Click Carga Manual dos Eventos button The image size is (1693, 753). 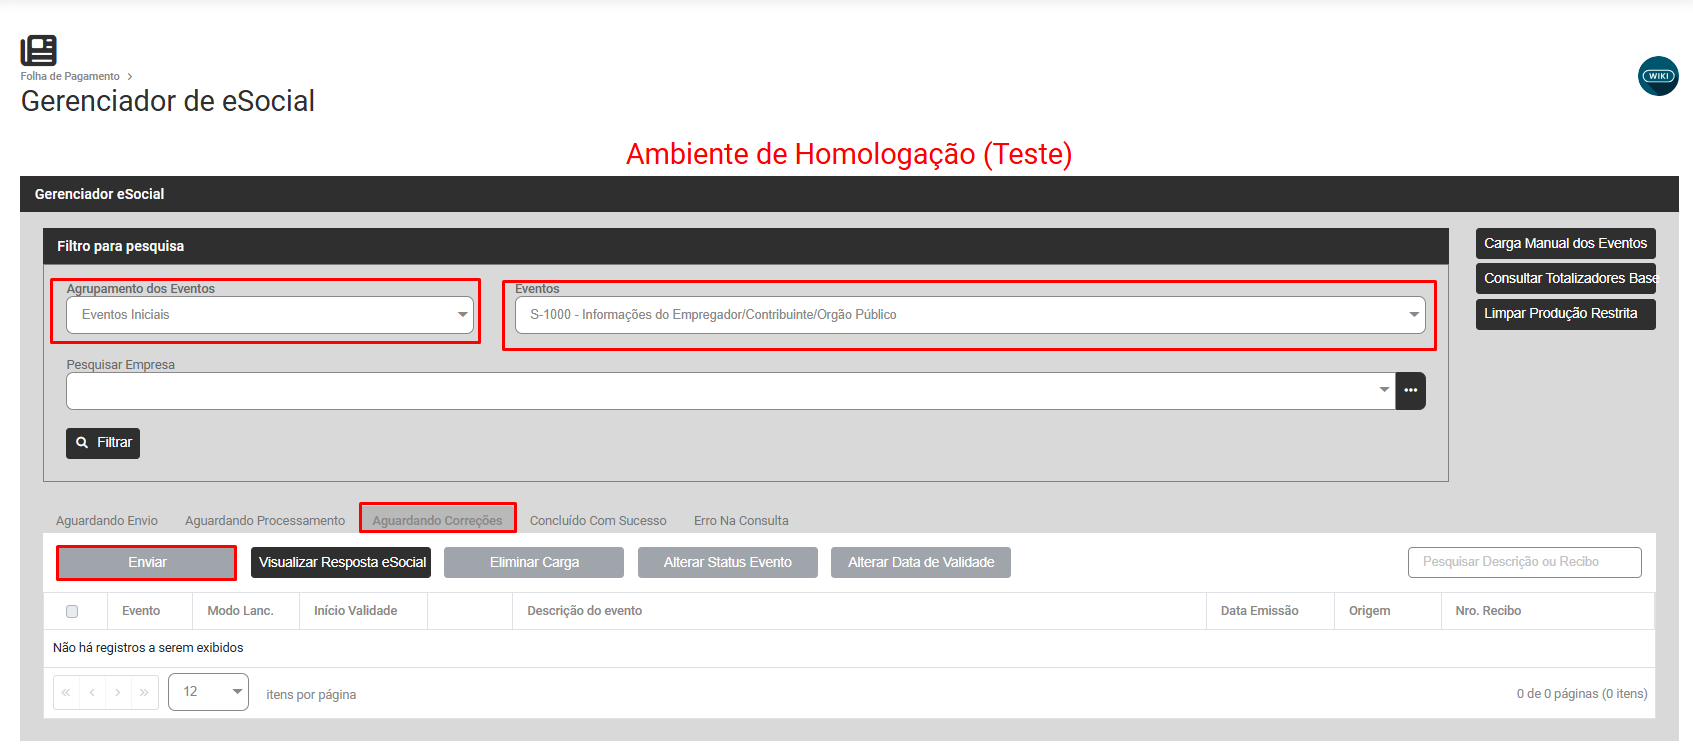(x=1566, y=244)
